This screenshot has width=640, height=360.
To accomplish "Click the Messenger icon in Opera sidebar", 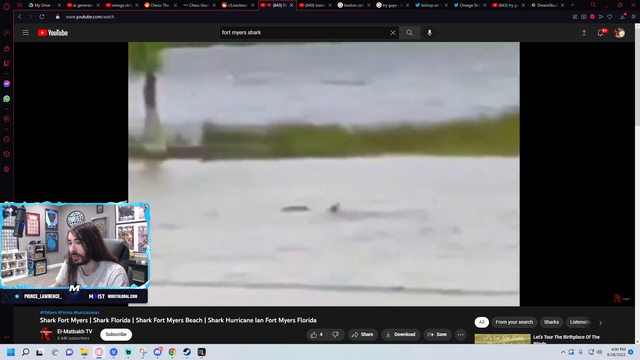I will pyautogui.click(x=7, y=84).
